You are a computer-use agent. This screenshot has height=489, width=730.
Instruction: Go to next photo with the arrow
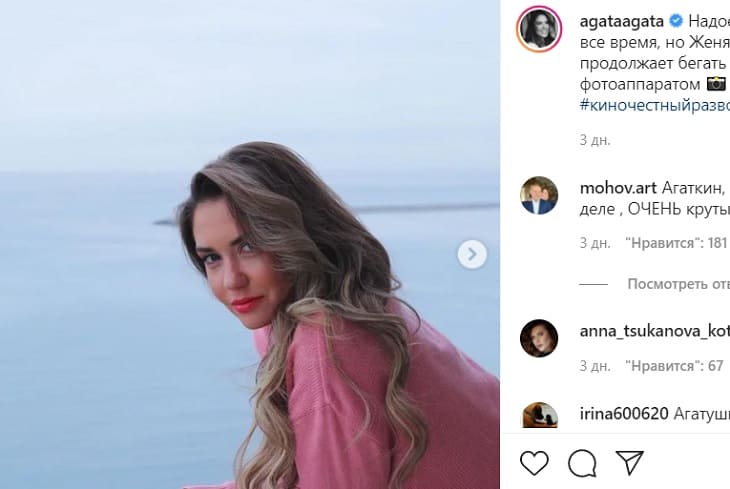click(x=472, y=254)
